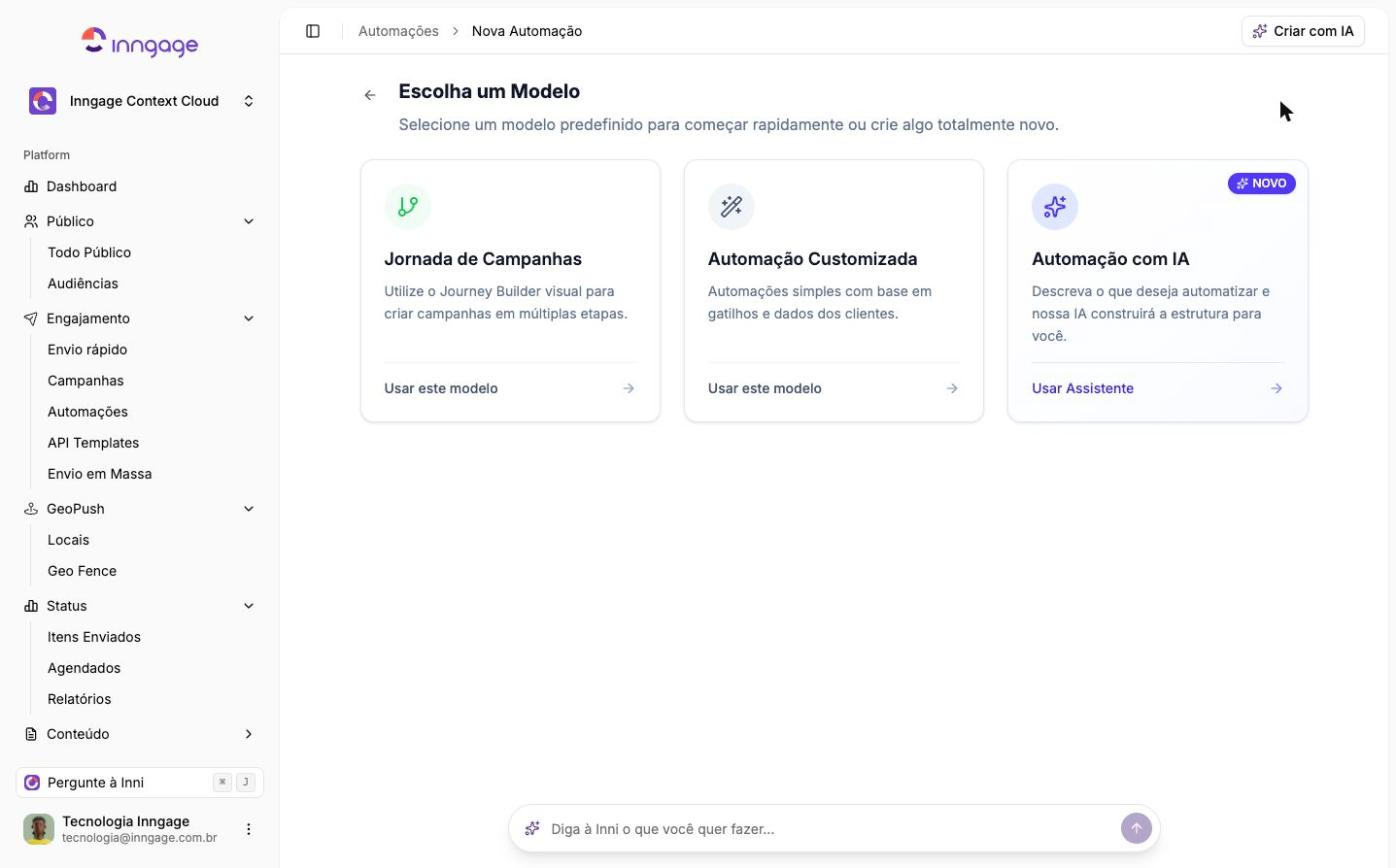Click the NOVO badge
Viewport: 1396px width, 868px height.
(x=1262, y=183)
